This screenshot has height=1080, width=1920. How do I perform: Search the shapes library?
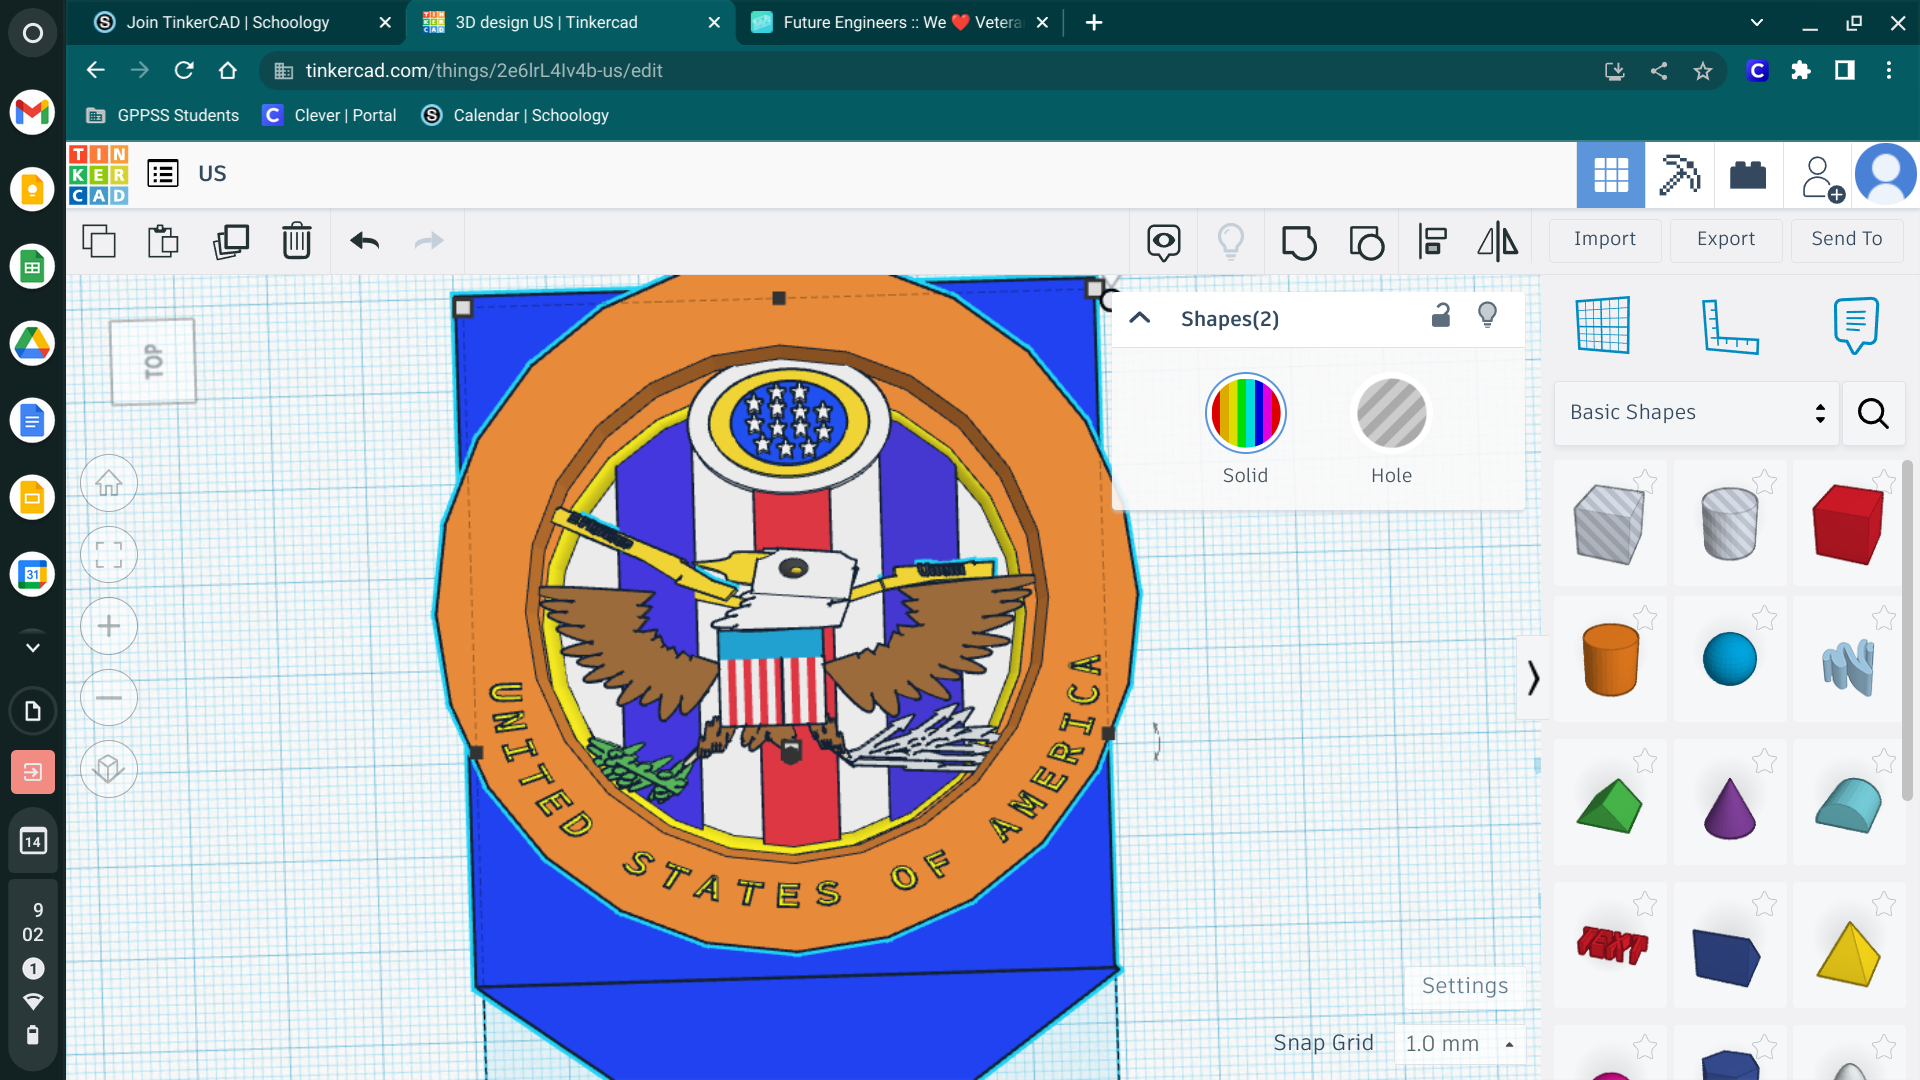[1873, 412]
